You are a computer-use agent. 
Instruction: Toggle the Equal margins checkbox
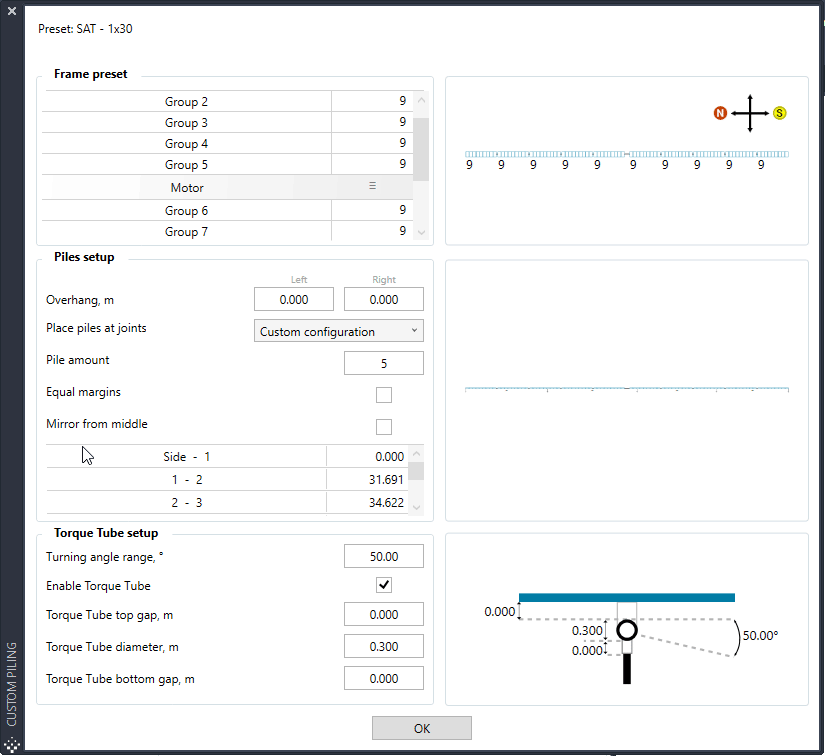pos(384,395)
